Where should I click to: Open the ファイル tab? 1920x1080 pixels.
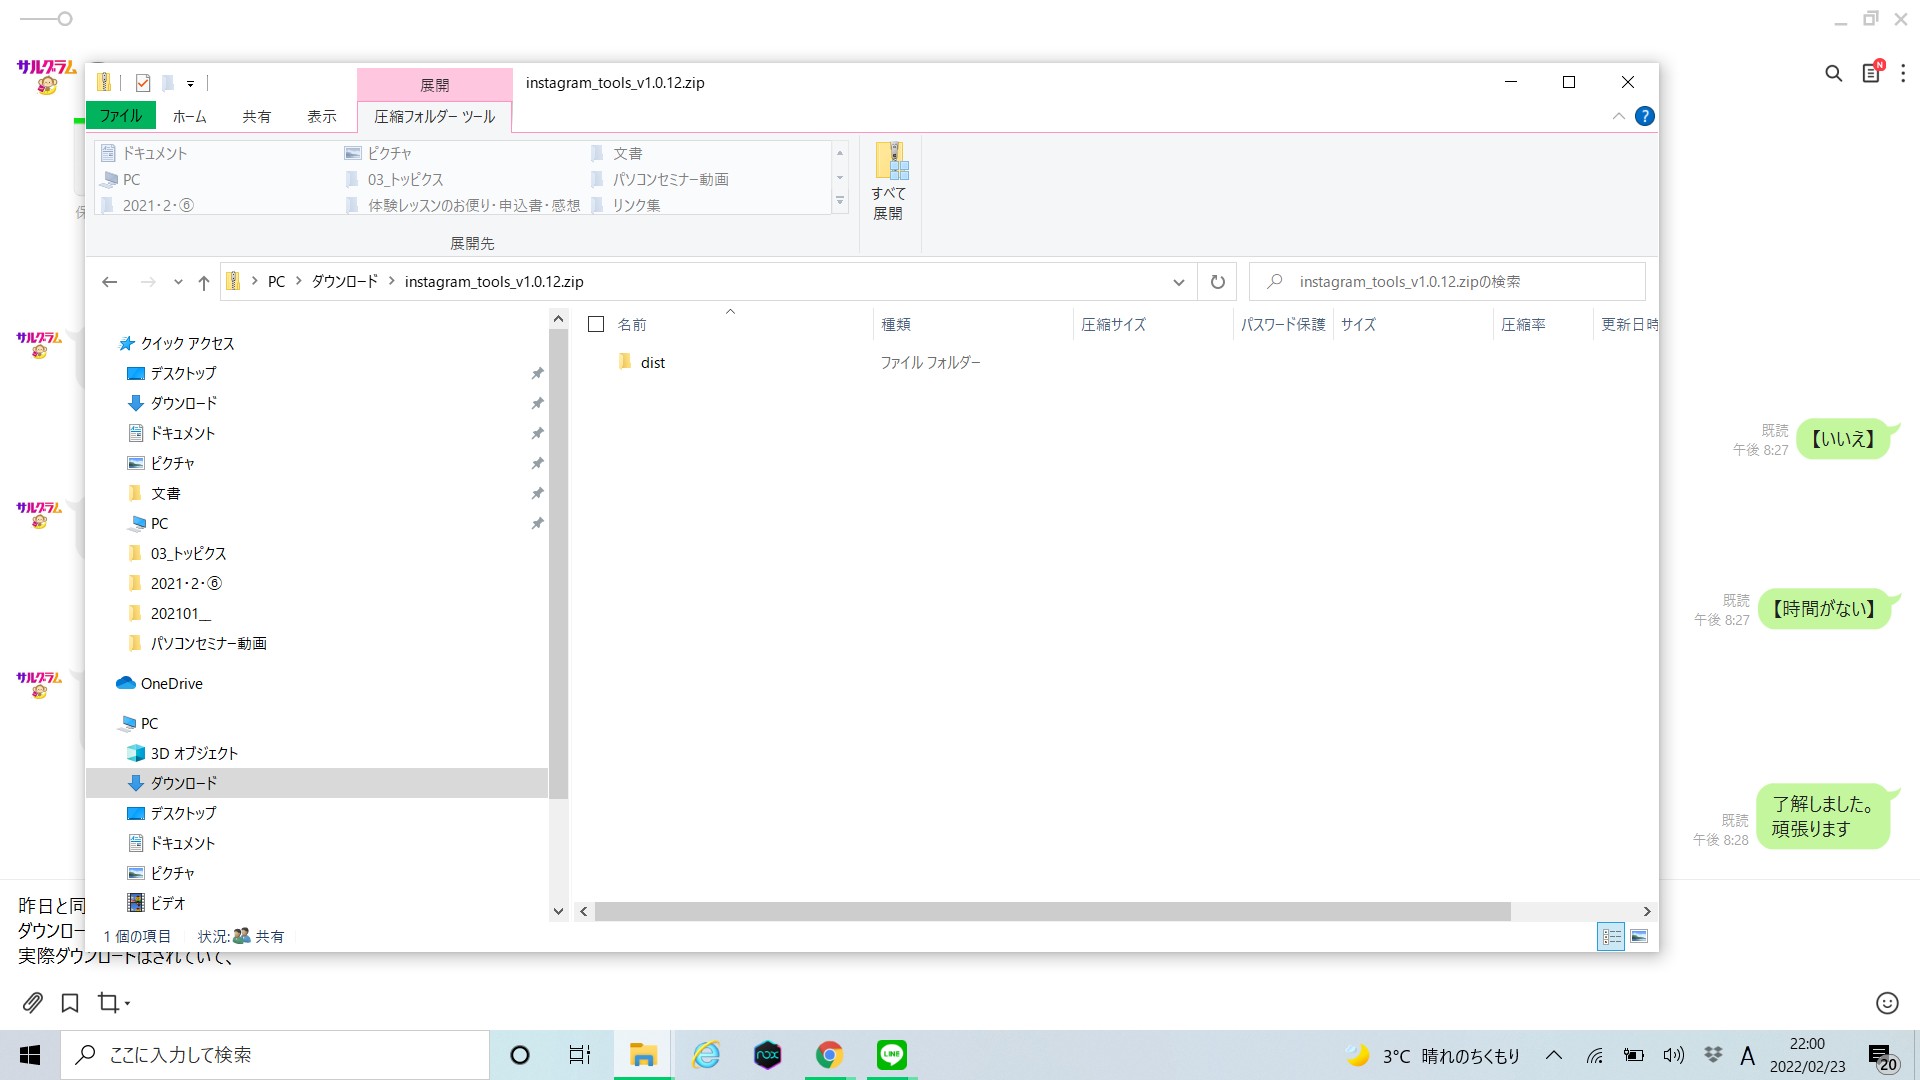121,116
